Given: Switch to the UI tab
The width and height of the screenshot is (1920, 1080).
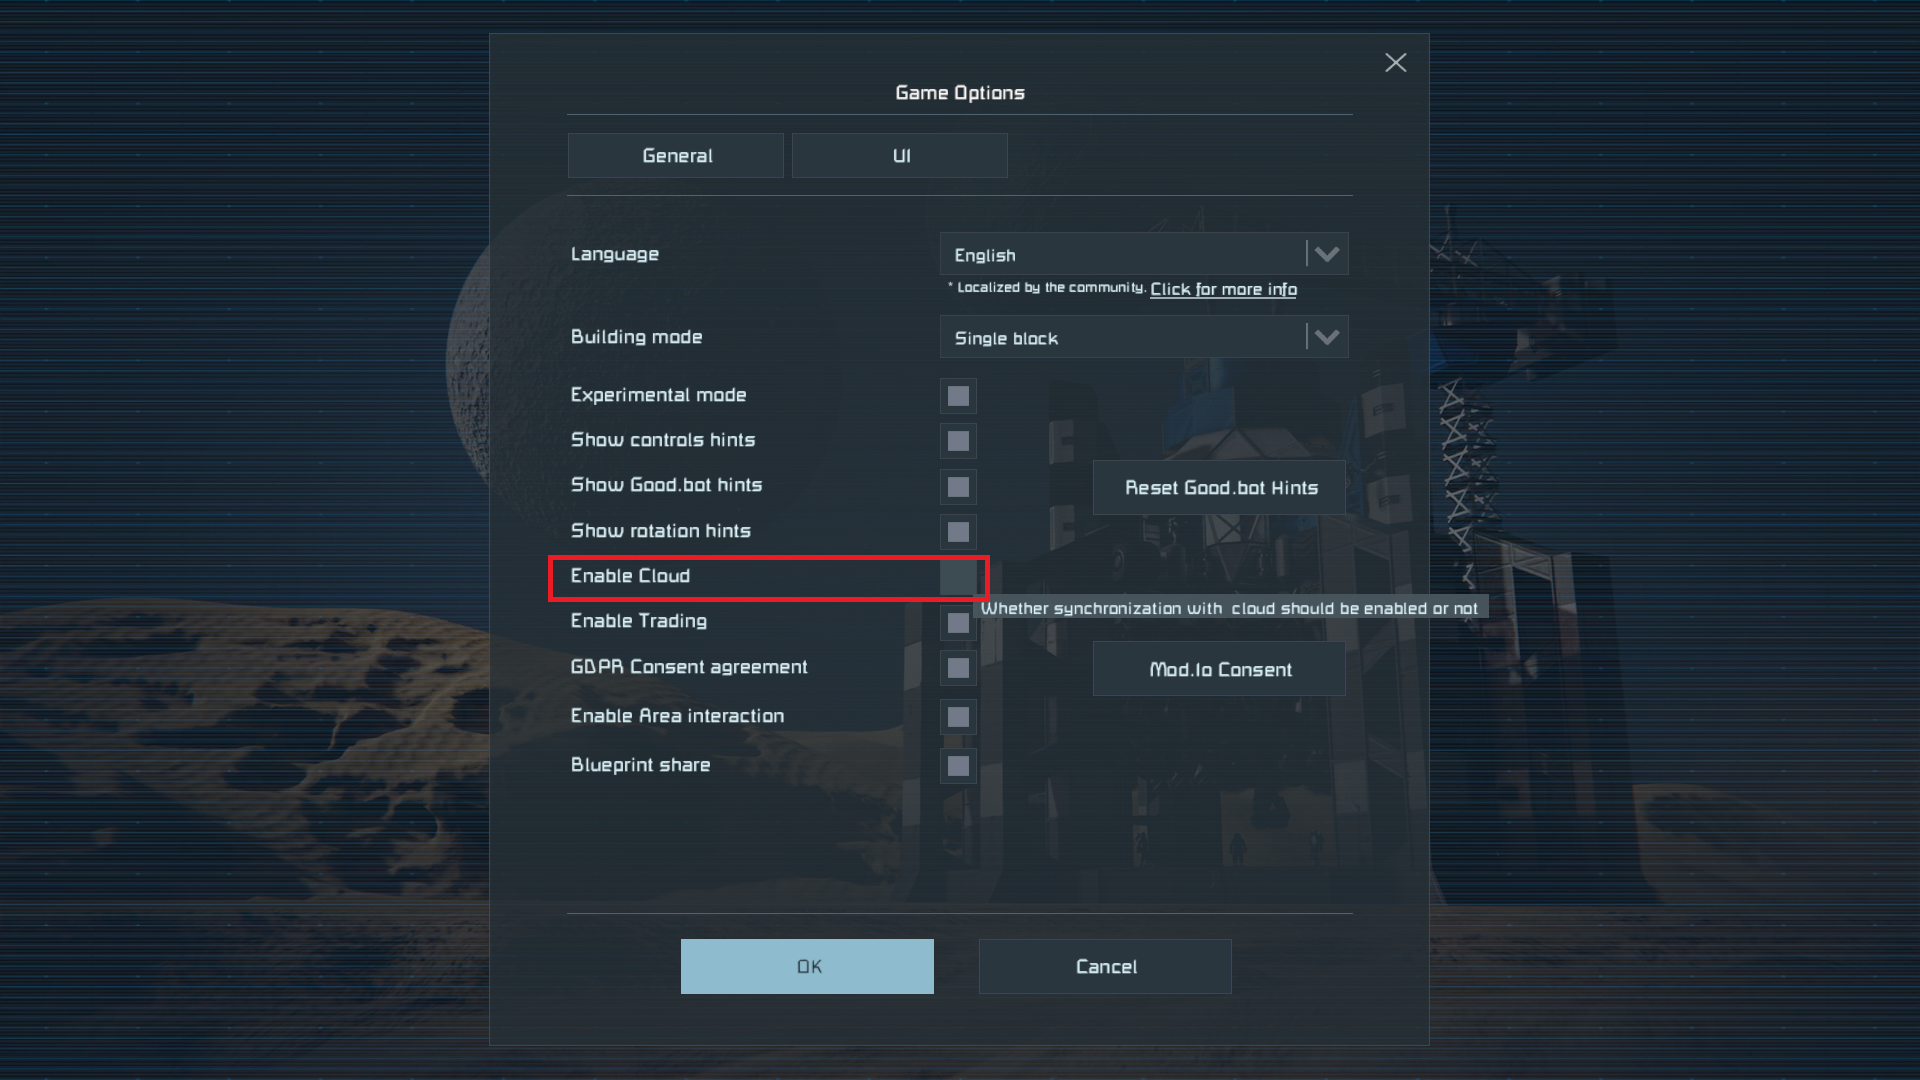Looking at the screenshot, I should 900,156.
